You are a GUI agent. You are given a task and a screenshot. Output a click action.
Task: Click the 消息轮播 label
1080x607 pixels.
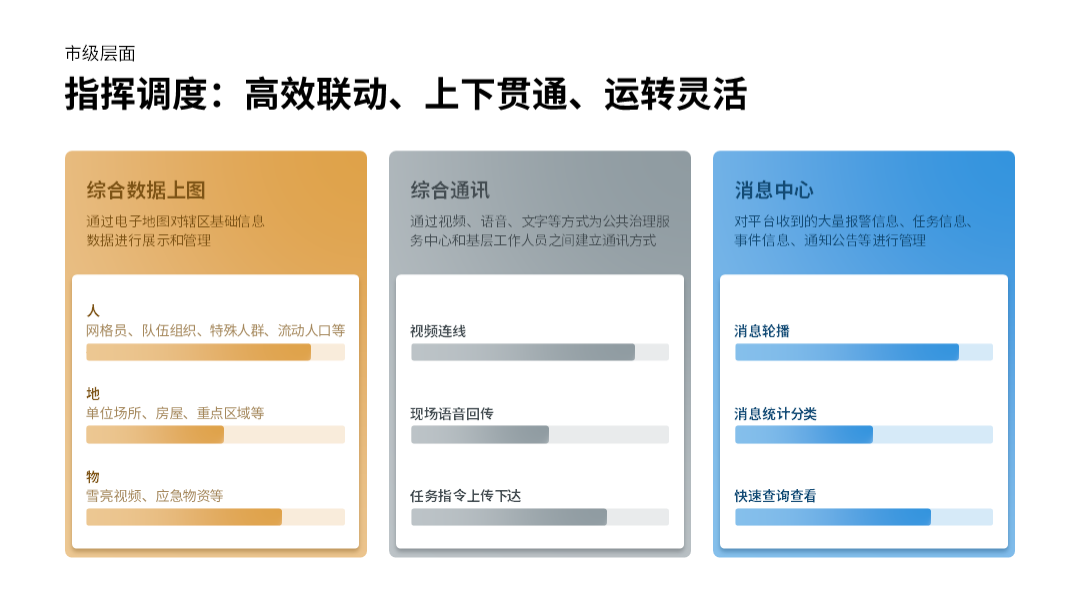pyautogui.click(x=762, y=331)
